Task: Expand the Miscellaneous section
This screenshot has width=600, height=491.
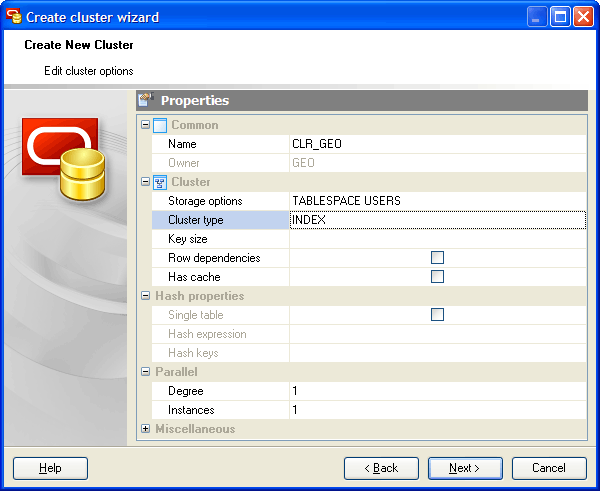Action: [146, 429]
